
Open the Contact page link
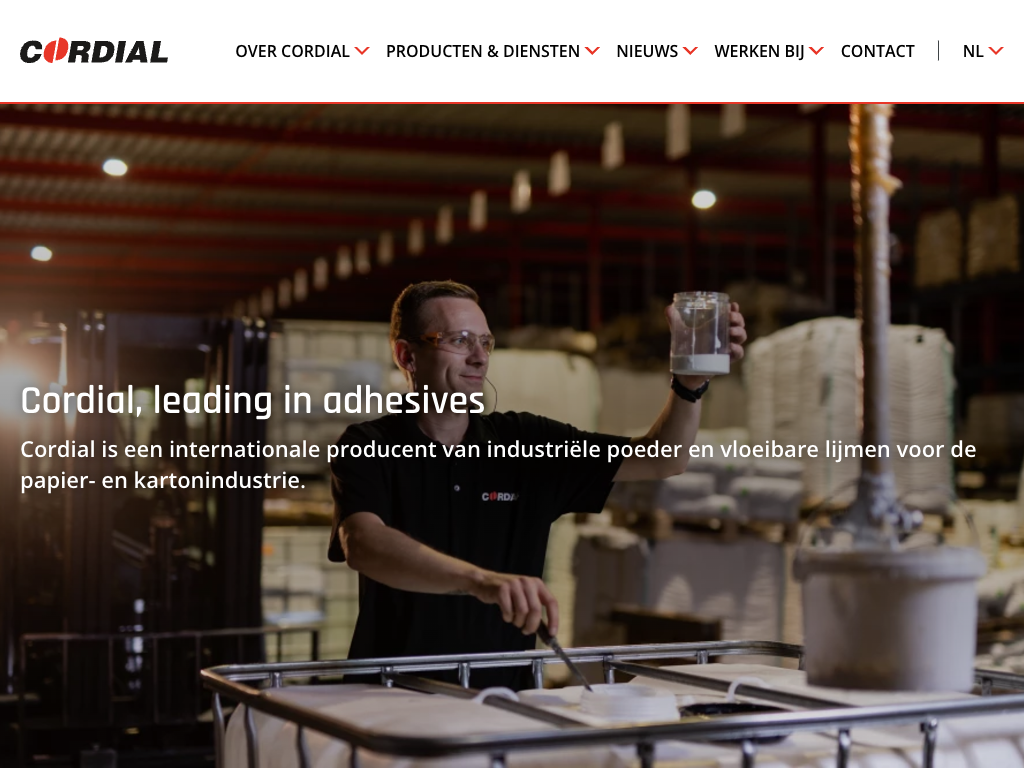click(x=878, y=51)
